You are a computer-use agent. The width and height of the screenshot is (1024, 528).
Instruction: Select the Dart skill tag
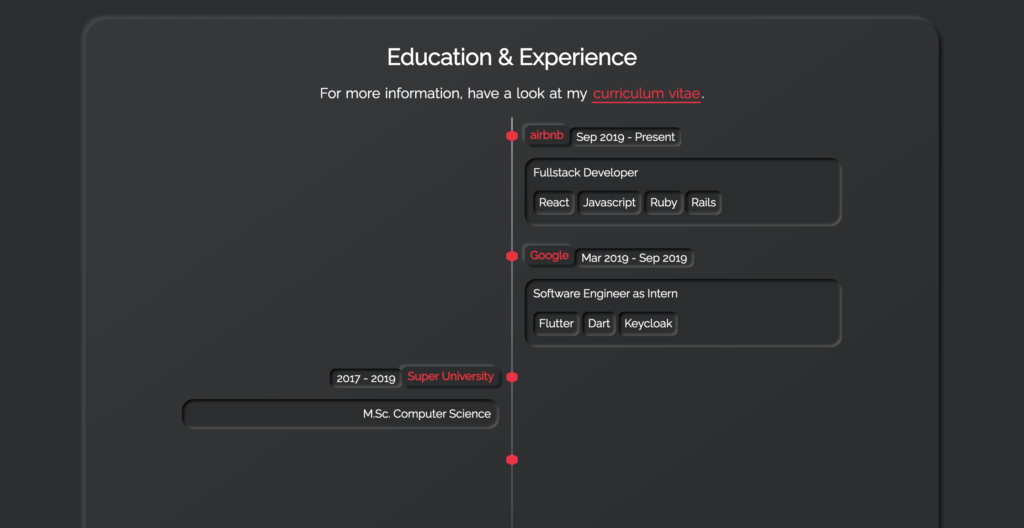point(599,324)
